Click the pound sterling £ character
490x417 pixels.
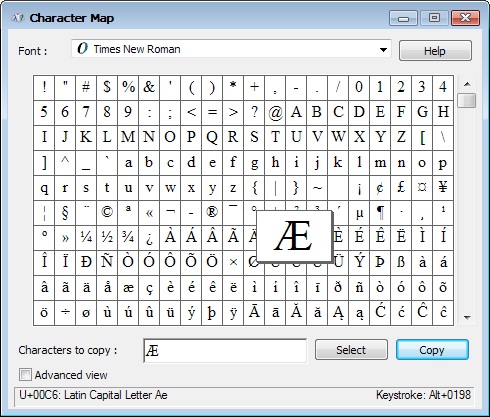pyautogui.click(x=401, y=188)
